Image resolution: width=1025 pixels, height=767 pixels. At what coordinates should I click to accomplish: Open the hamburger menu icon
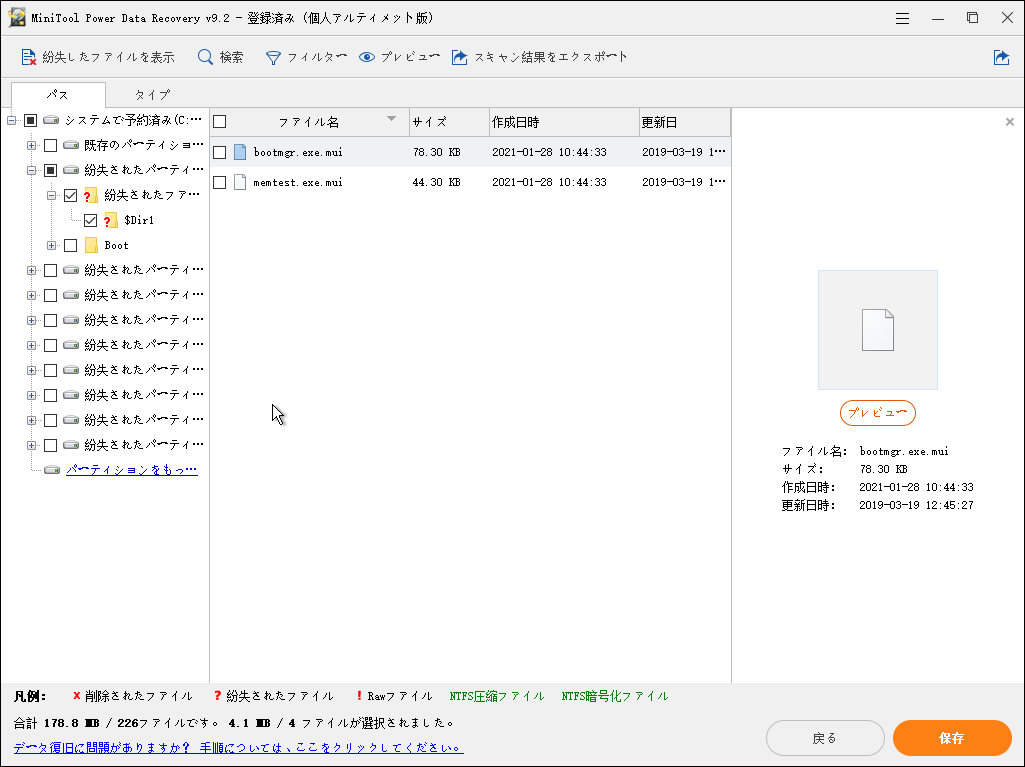click(x=901, y=17)
